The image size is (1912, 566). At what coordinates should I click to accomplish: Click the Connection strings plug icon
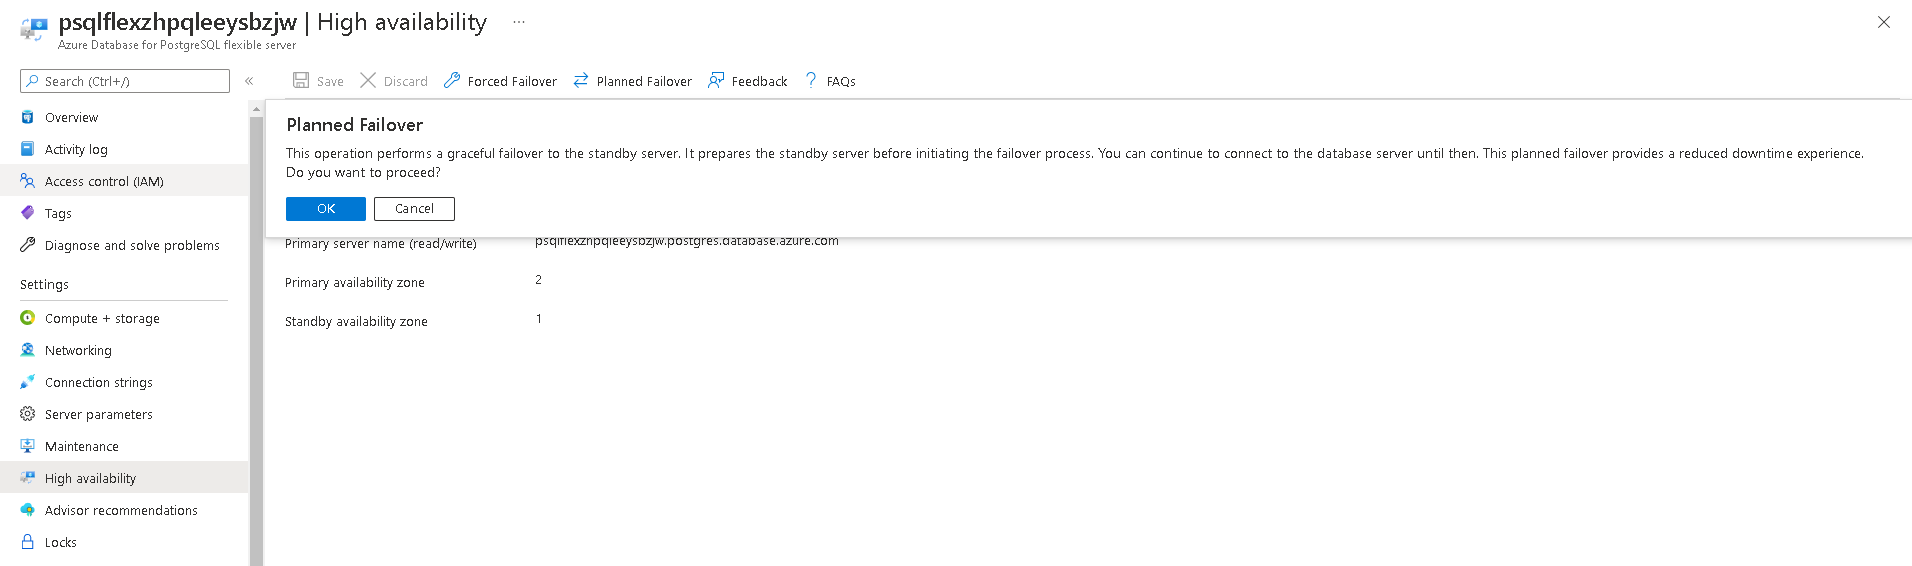[28, 382]
